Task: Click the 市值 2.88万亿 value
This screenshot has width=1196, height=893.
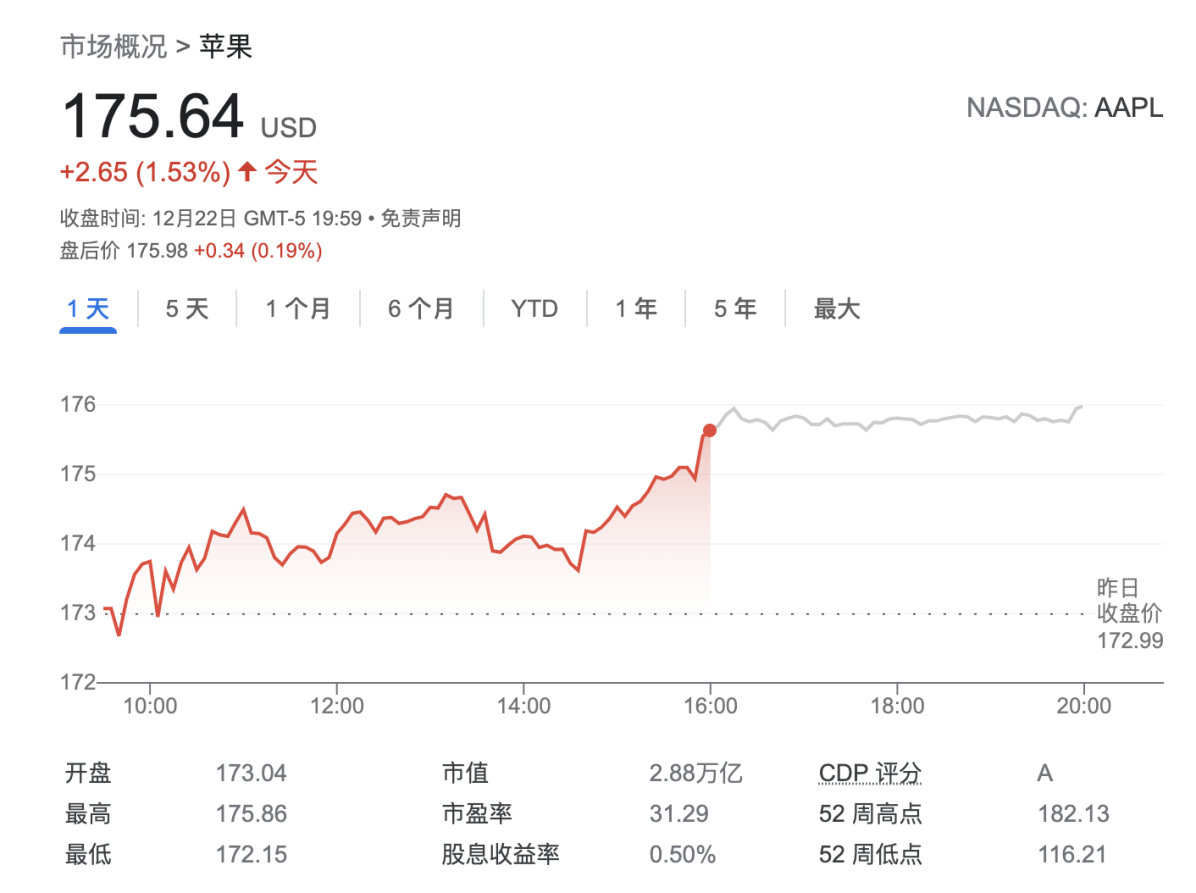Action: 696,774
